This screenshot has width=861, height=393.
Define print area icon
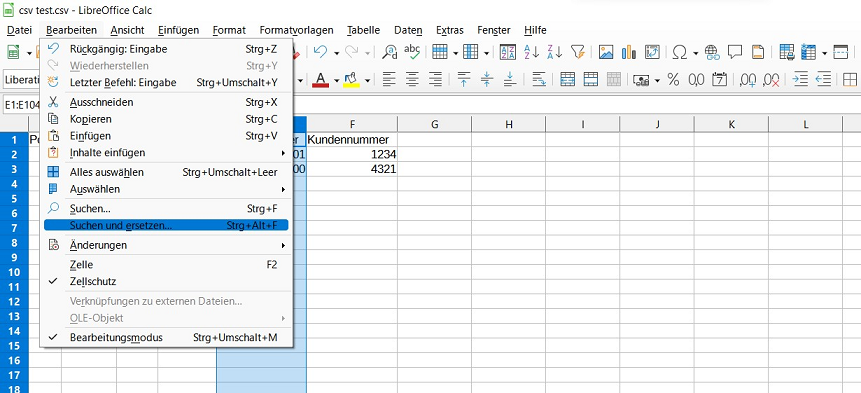(x=786, y=52)
